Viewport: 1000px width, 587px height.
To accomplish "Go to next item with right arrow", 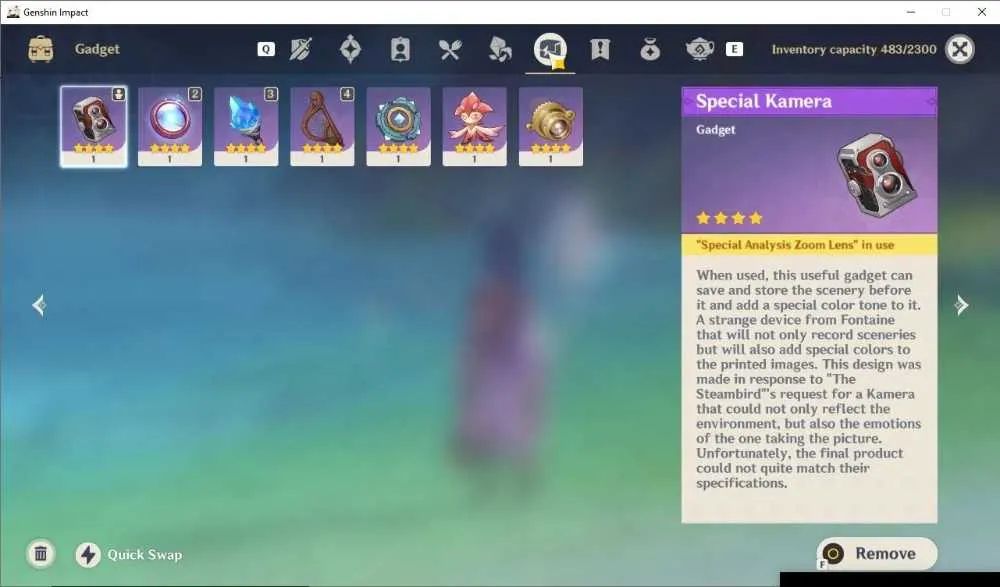I will pos(961,306).
